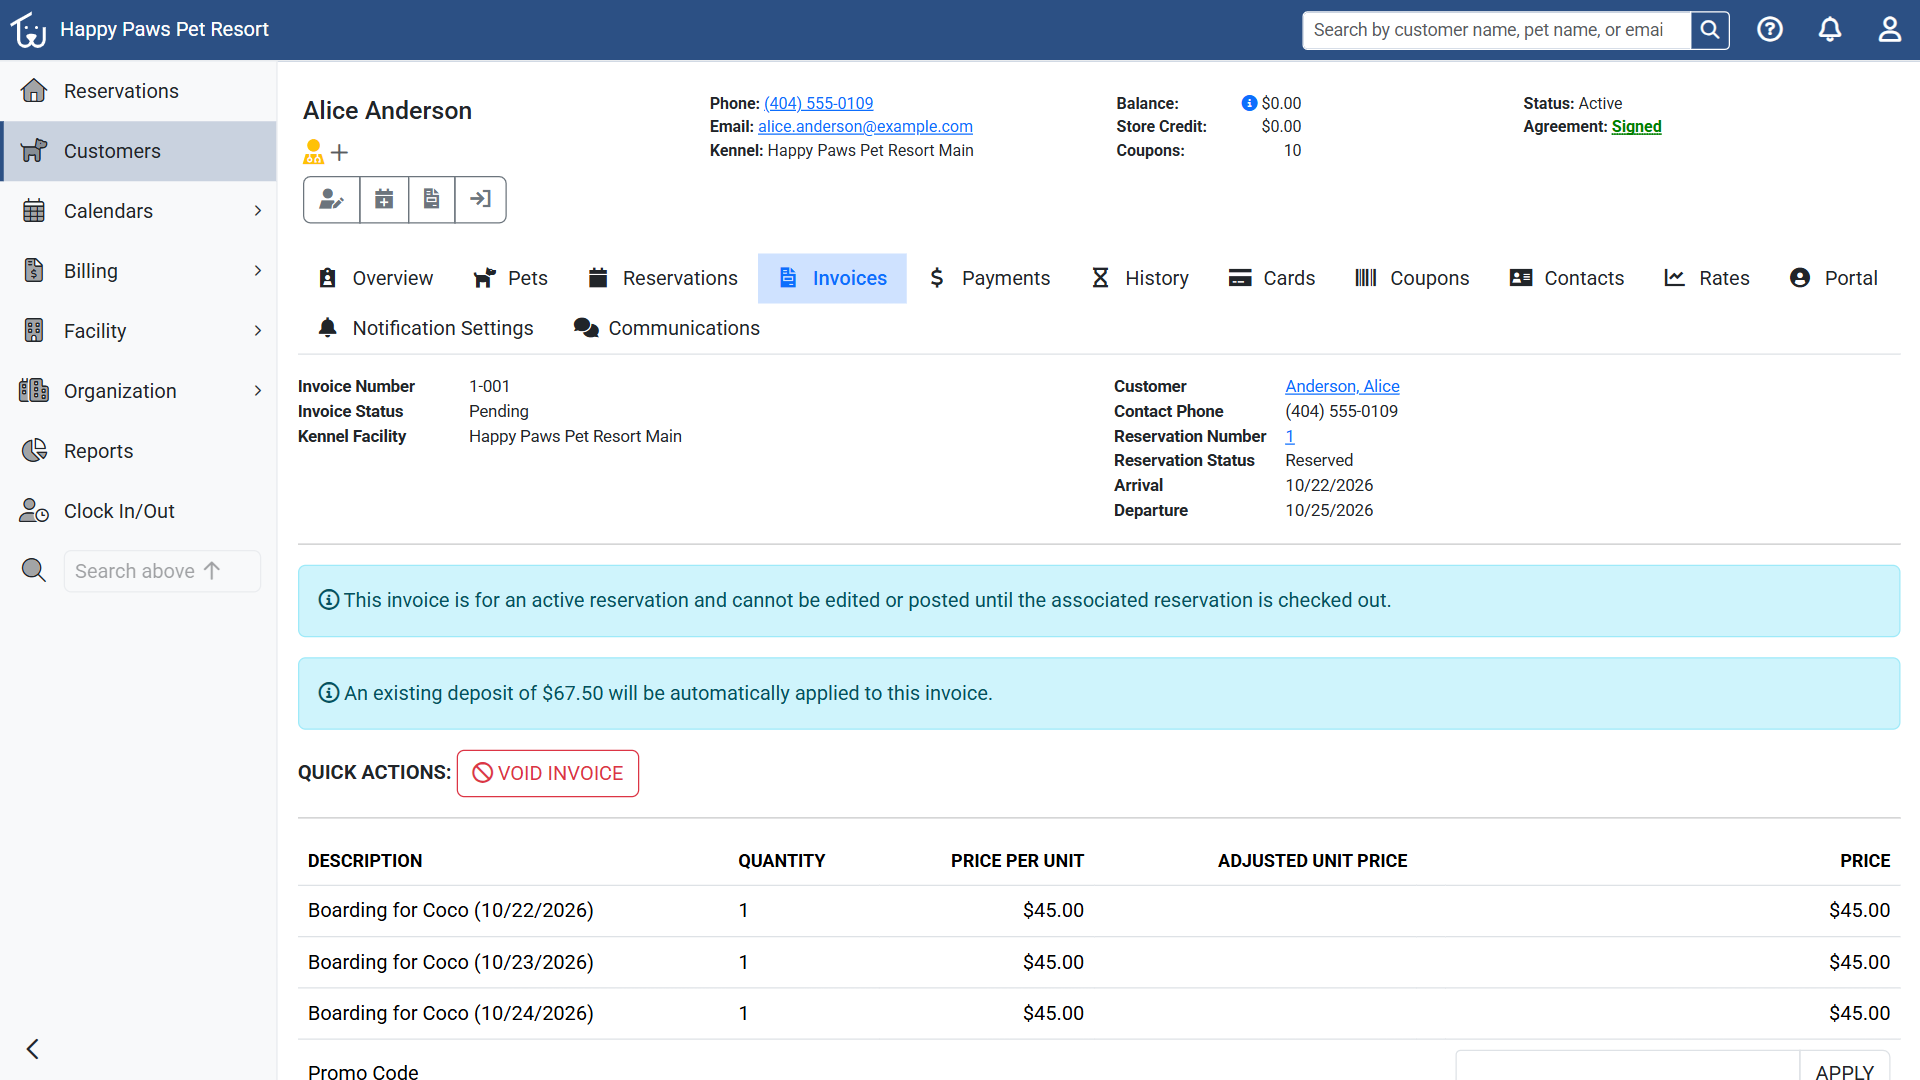The image size is (1920, 1080).
Task: Open the Rates tab
Action: click(x=1706, y=278)
